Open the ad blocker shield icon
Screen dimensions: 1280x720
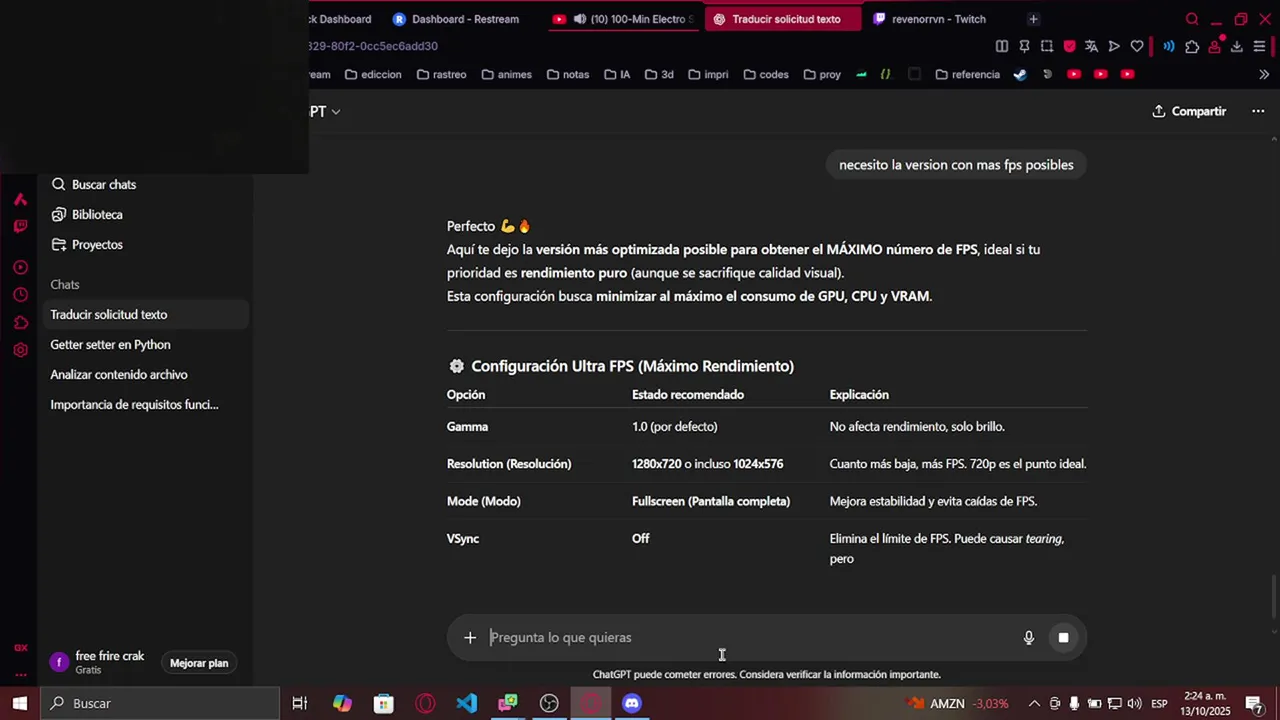(1069, 46)
